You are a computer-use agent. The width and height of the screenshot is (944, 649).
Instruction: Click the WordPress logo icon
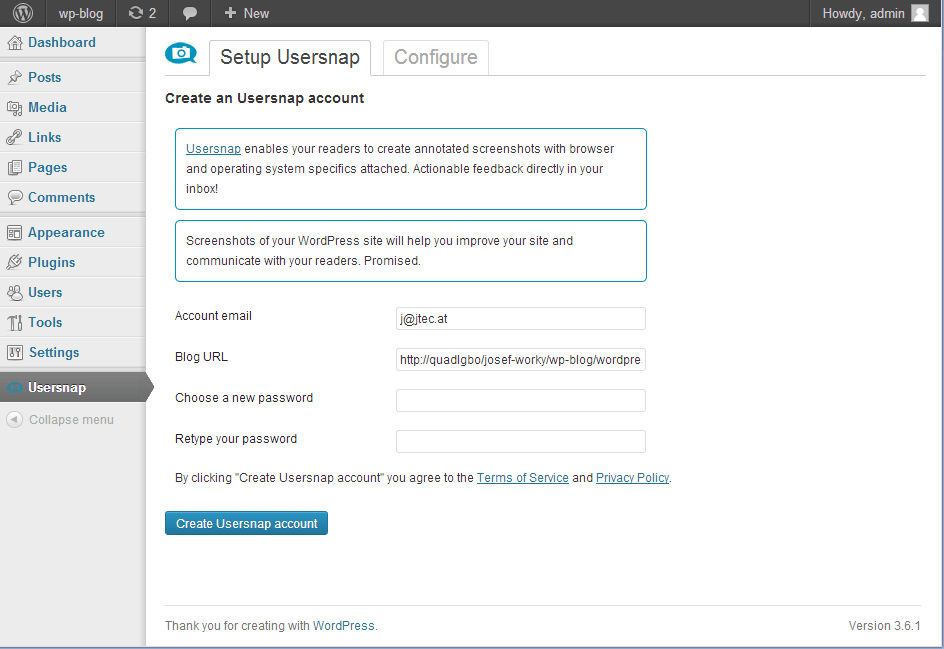tap(23, 13)
